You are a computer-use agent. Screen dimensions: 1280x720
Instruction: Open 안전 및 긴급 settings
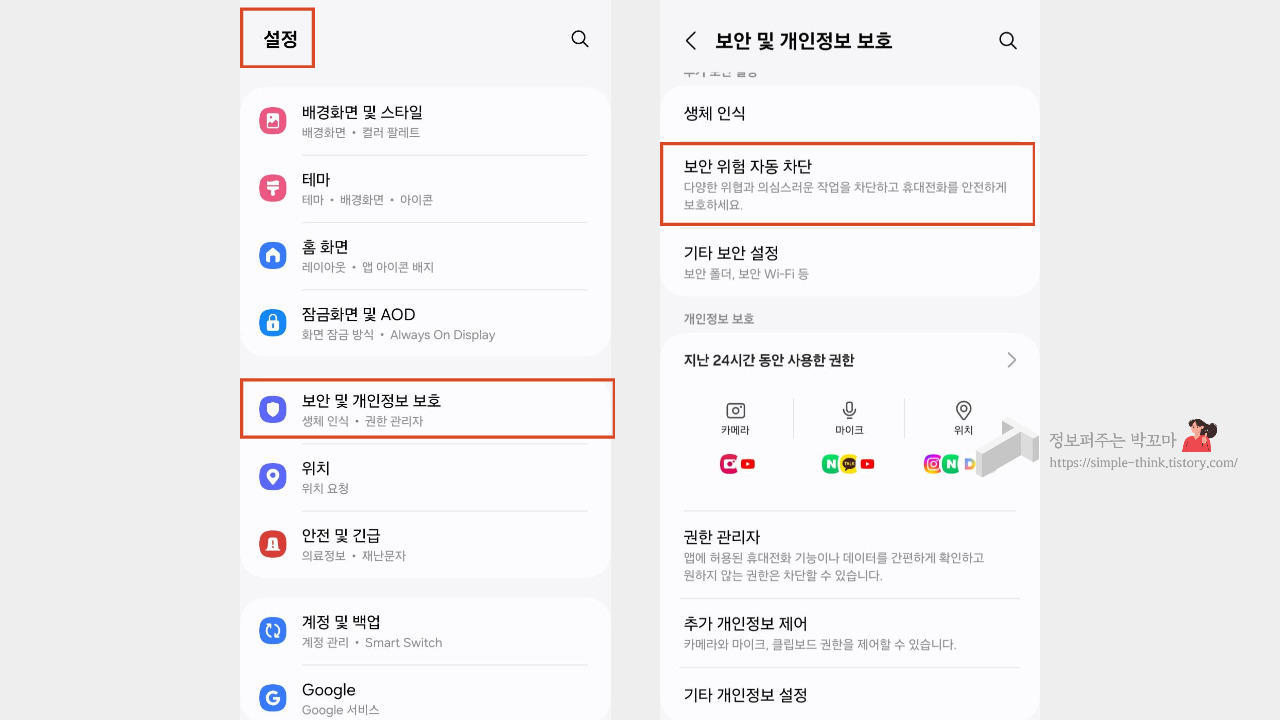click(426, 544)
